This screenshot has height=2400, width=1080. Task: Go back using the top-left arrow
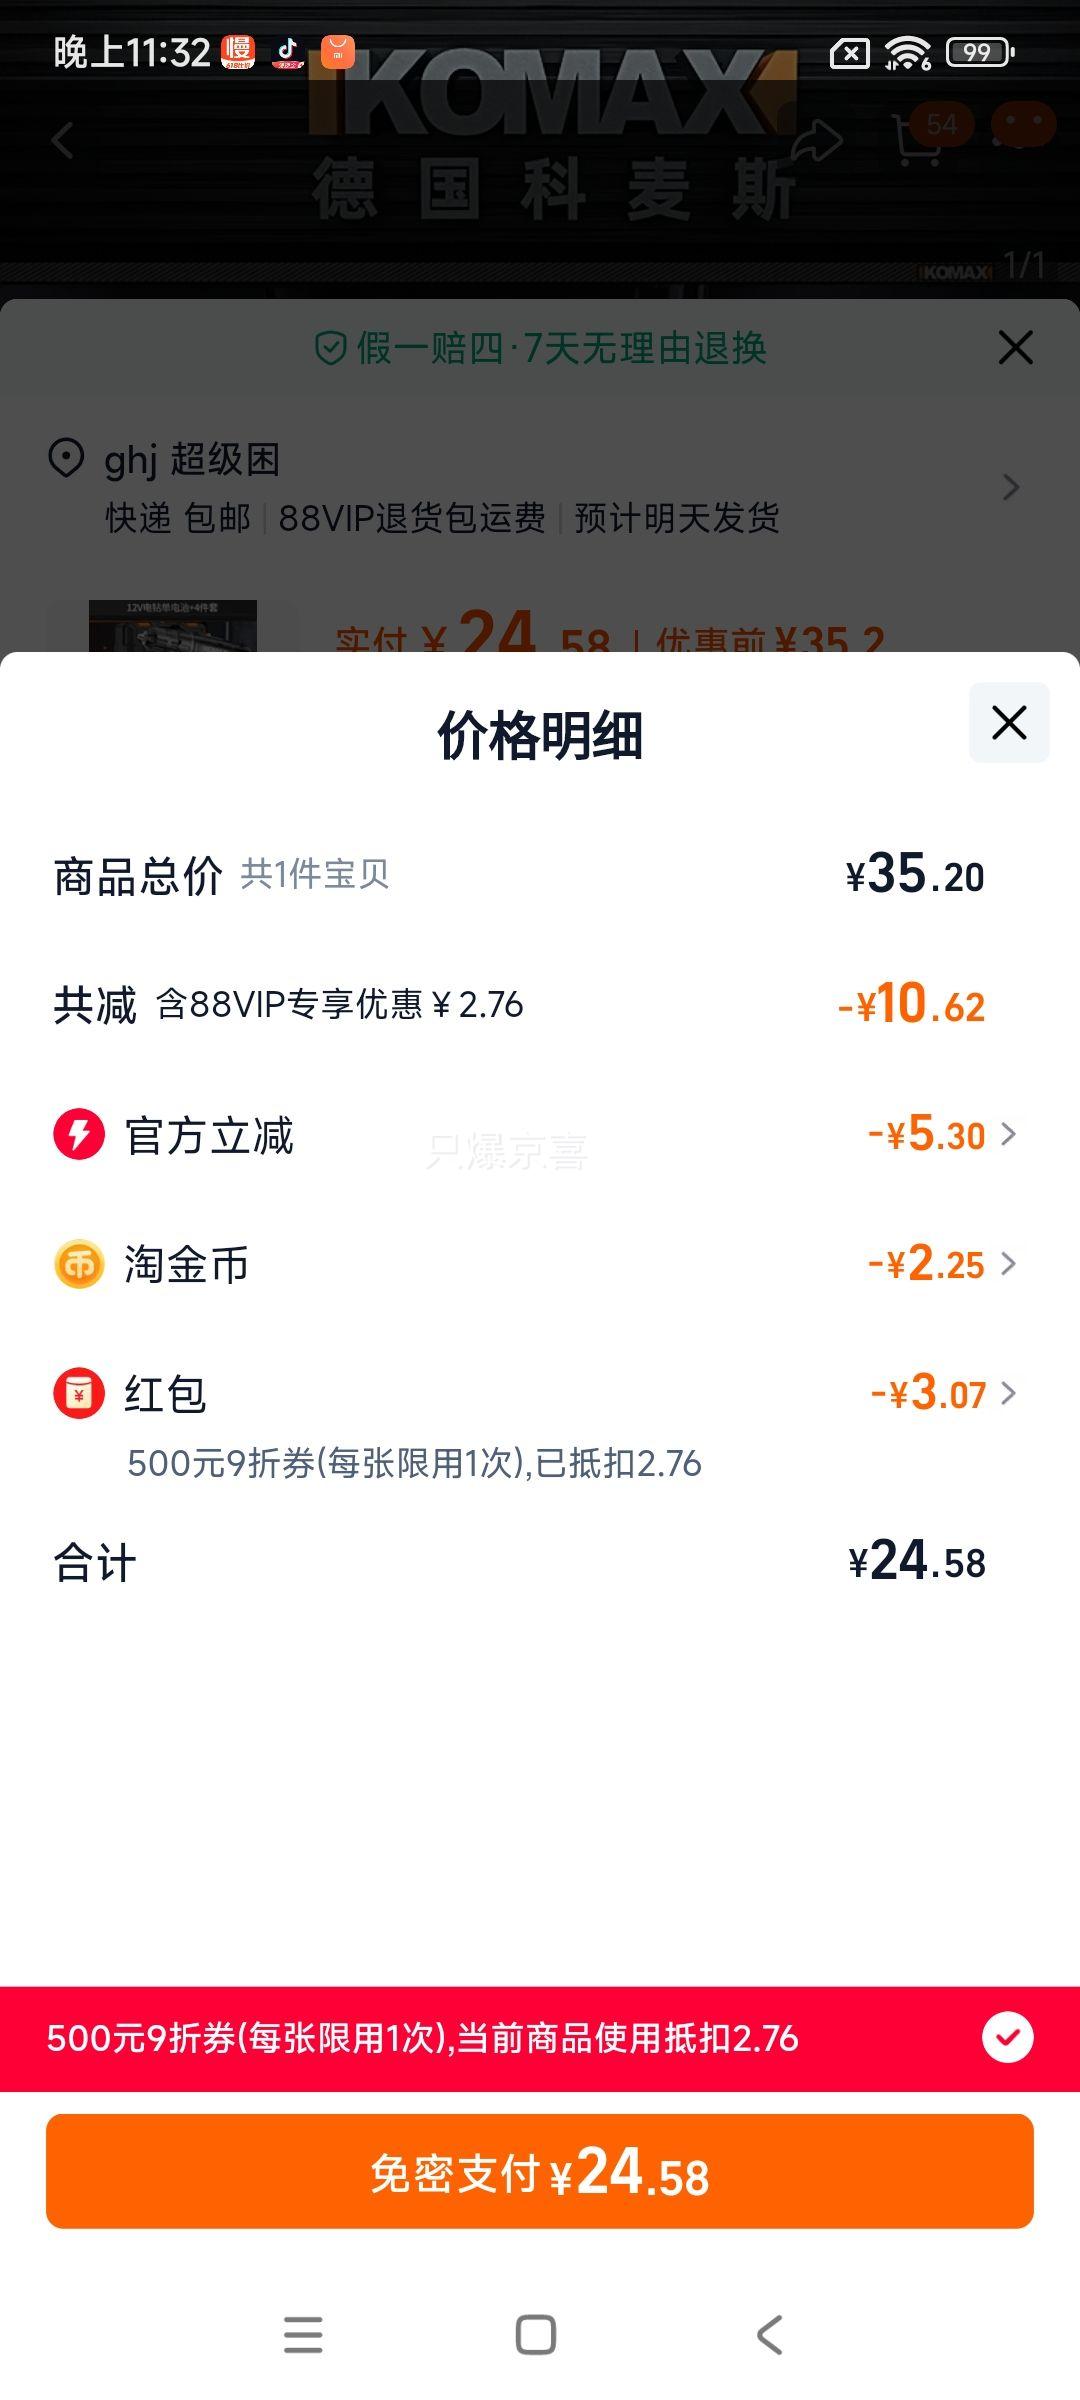pyautogui.click(x=63, y=140)
